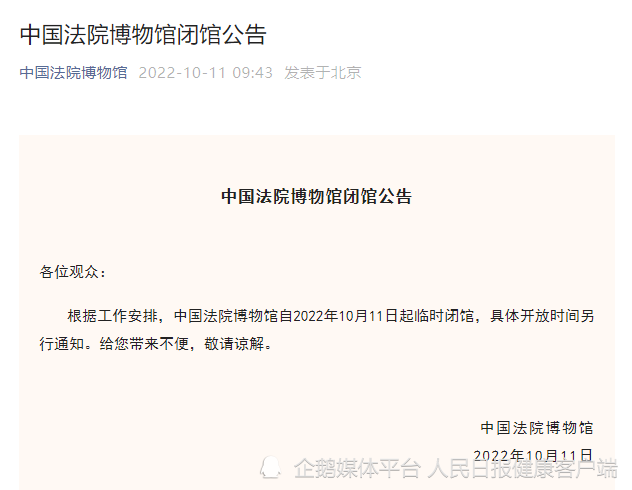Click the phrase 根据工作安排 in the body

[x=112, y=316]
